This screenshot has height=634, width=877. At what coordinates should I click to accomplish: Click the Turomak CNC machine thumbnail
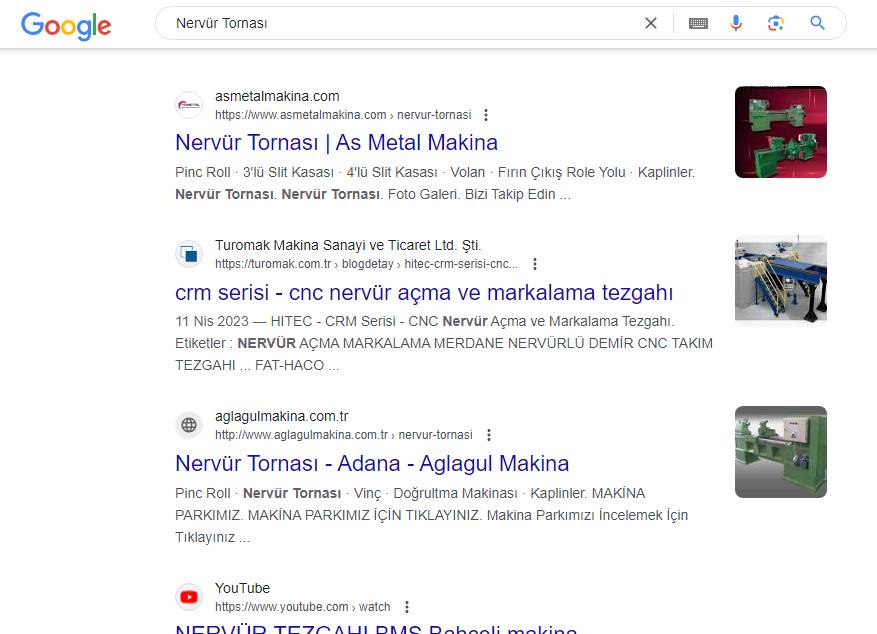point(780,281)
